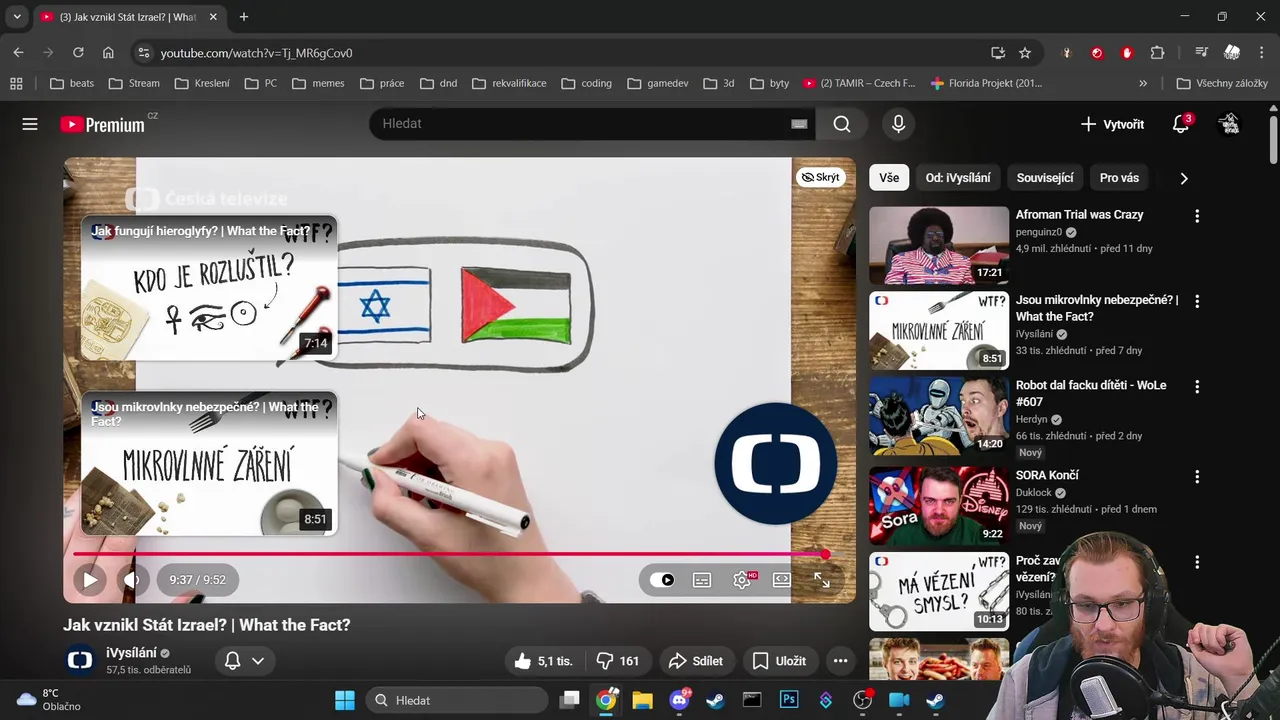The image size is (1280, 720).
Task: Open Windows Start menu
Action: point(345,700)
